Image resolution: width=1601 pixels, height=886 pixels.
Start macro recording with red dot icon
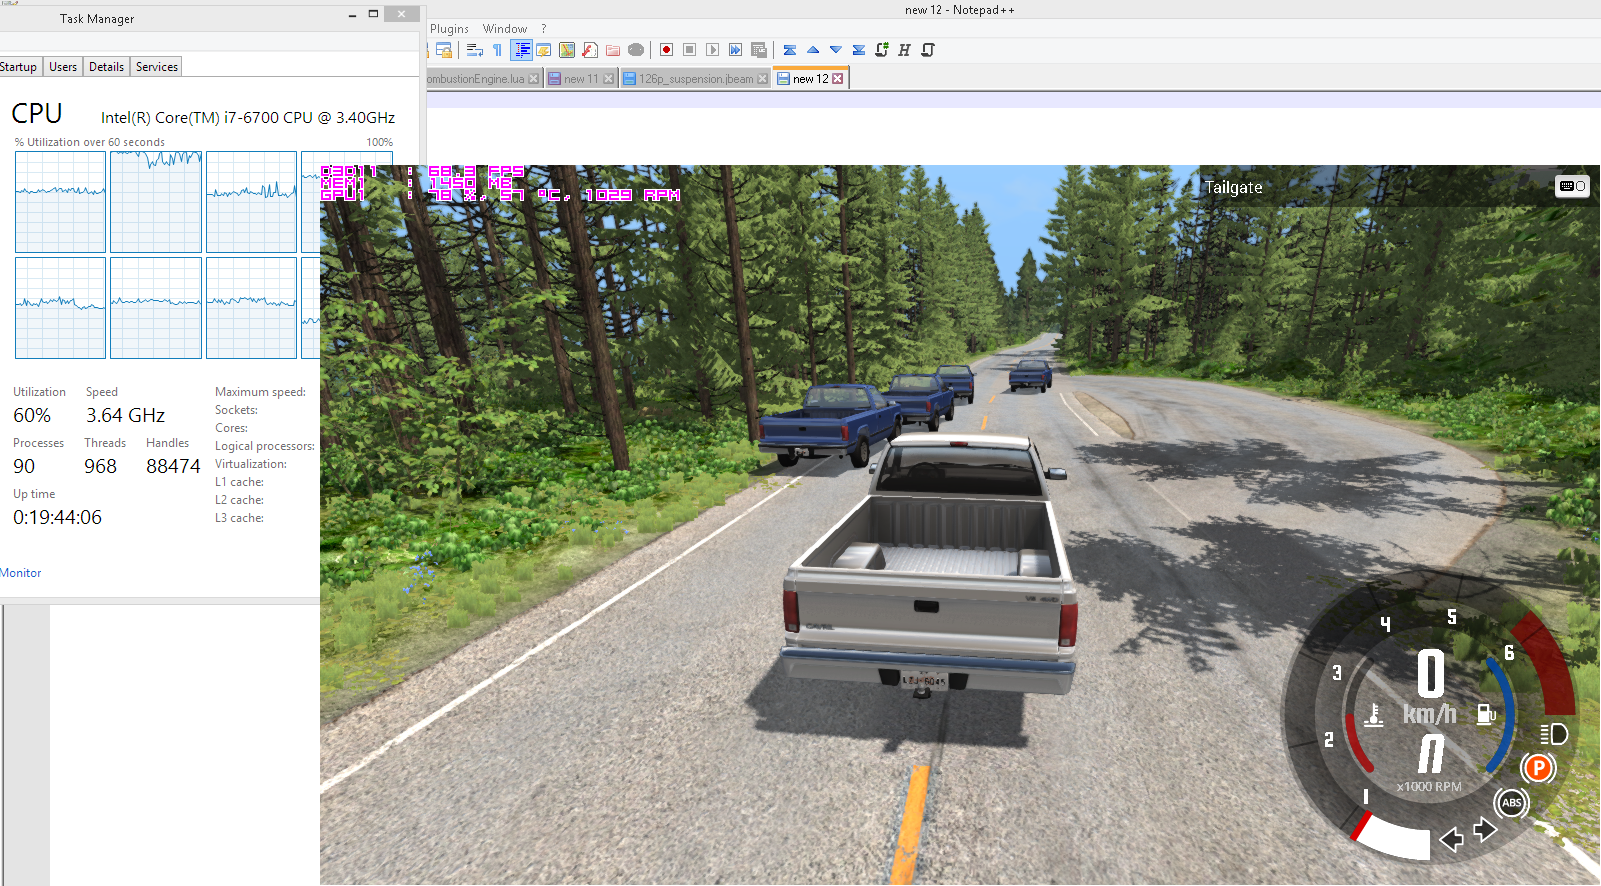click(x=666, y=50)
